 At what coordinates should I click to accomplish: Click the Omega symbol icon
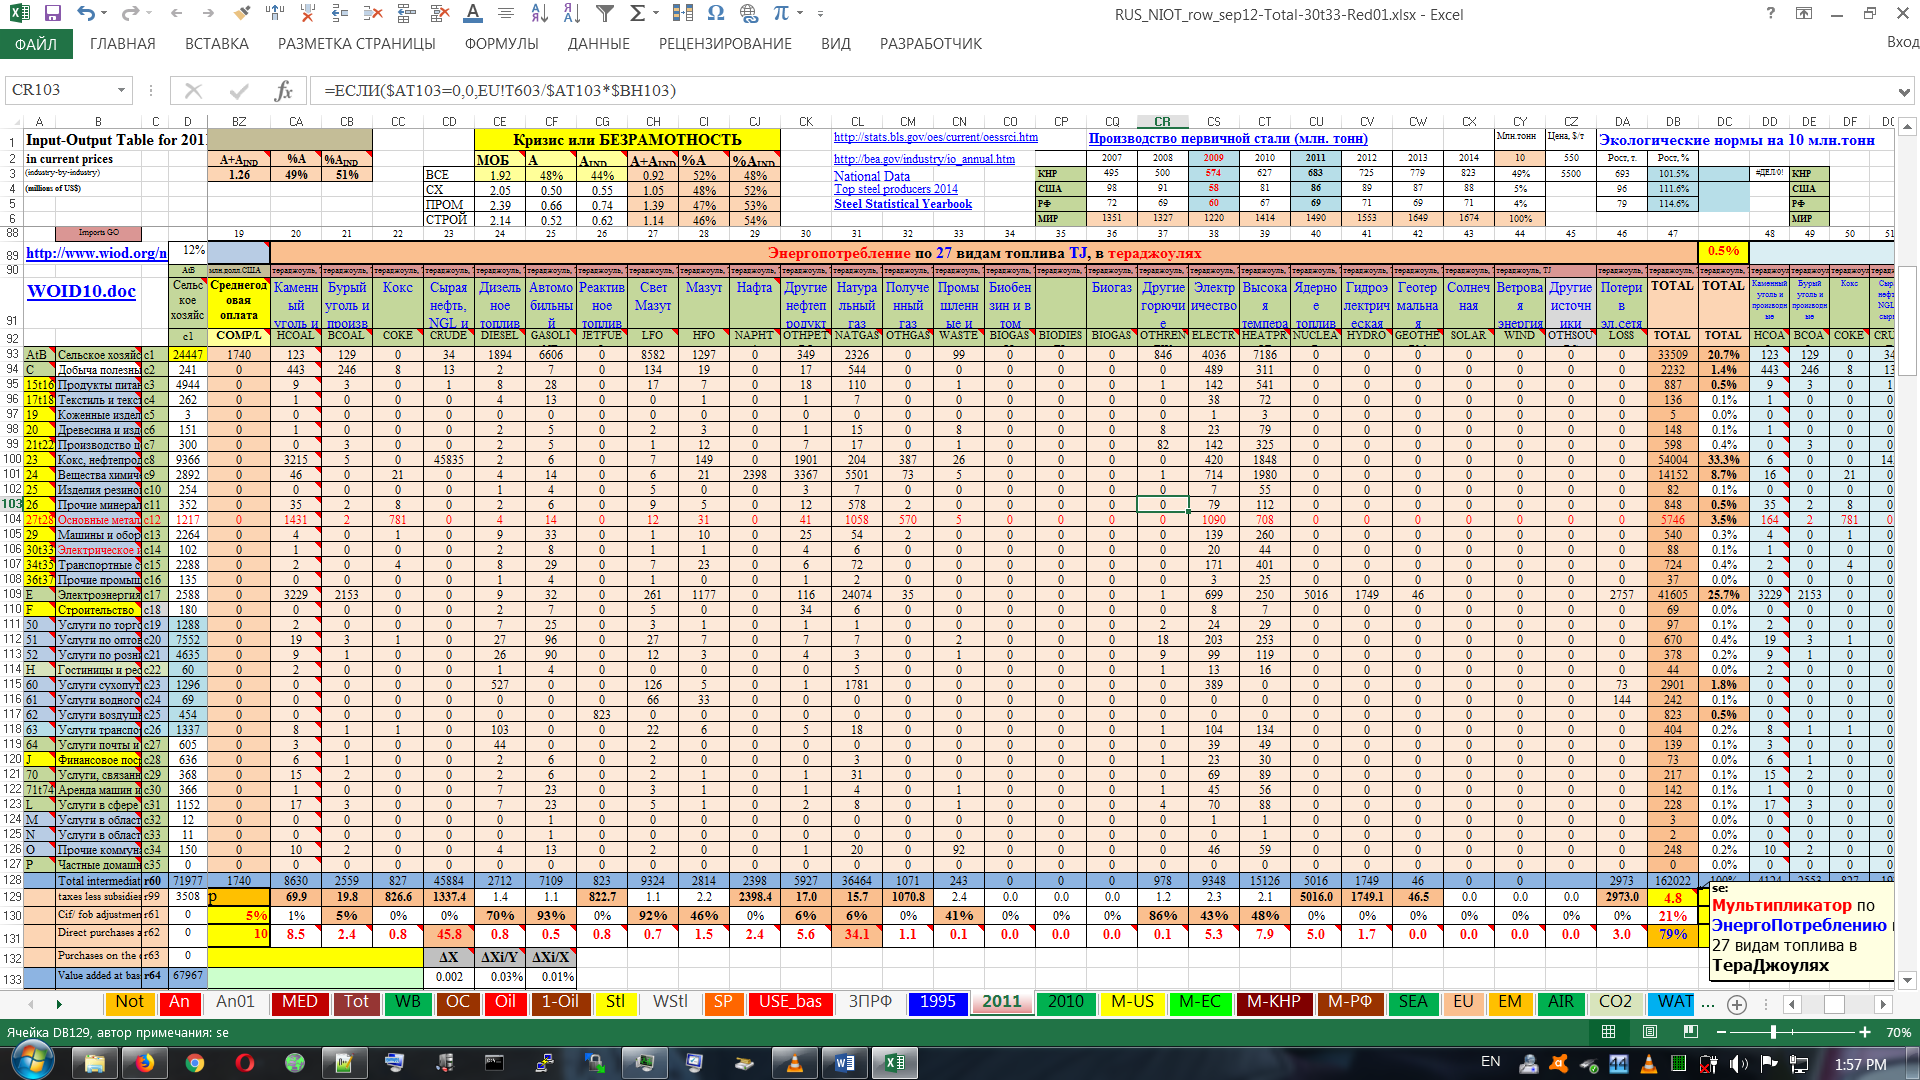coord(715,14)
